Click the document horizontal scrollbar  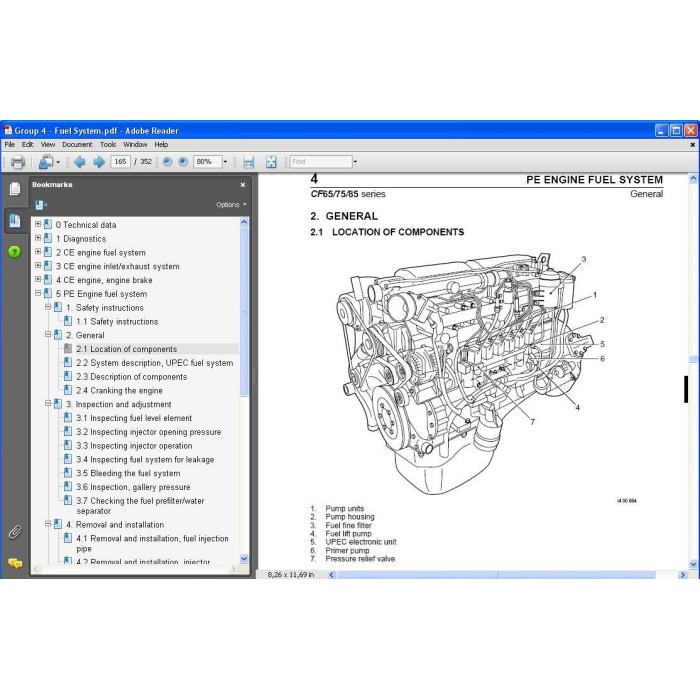click(x=496, y=575)
